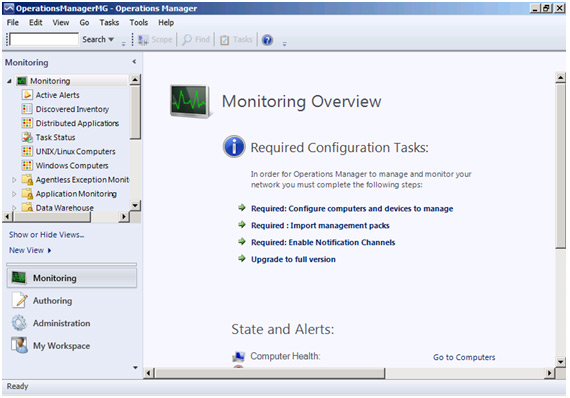Click Show or Hide Views link
This screenshot has width=570, height=398.
(x=47, y=235)
